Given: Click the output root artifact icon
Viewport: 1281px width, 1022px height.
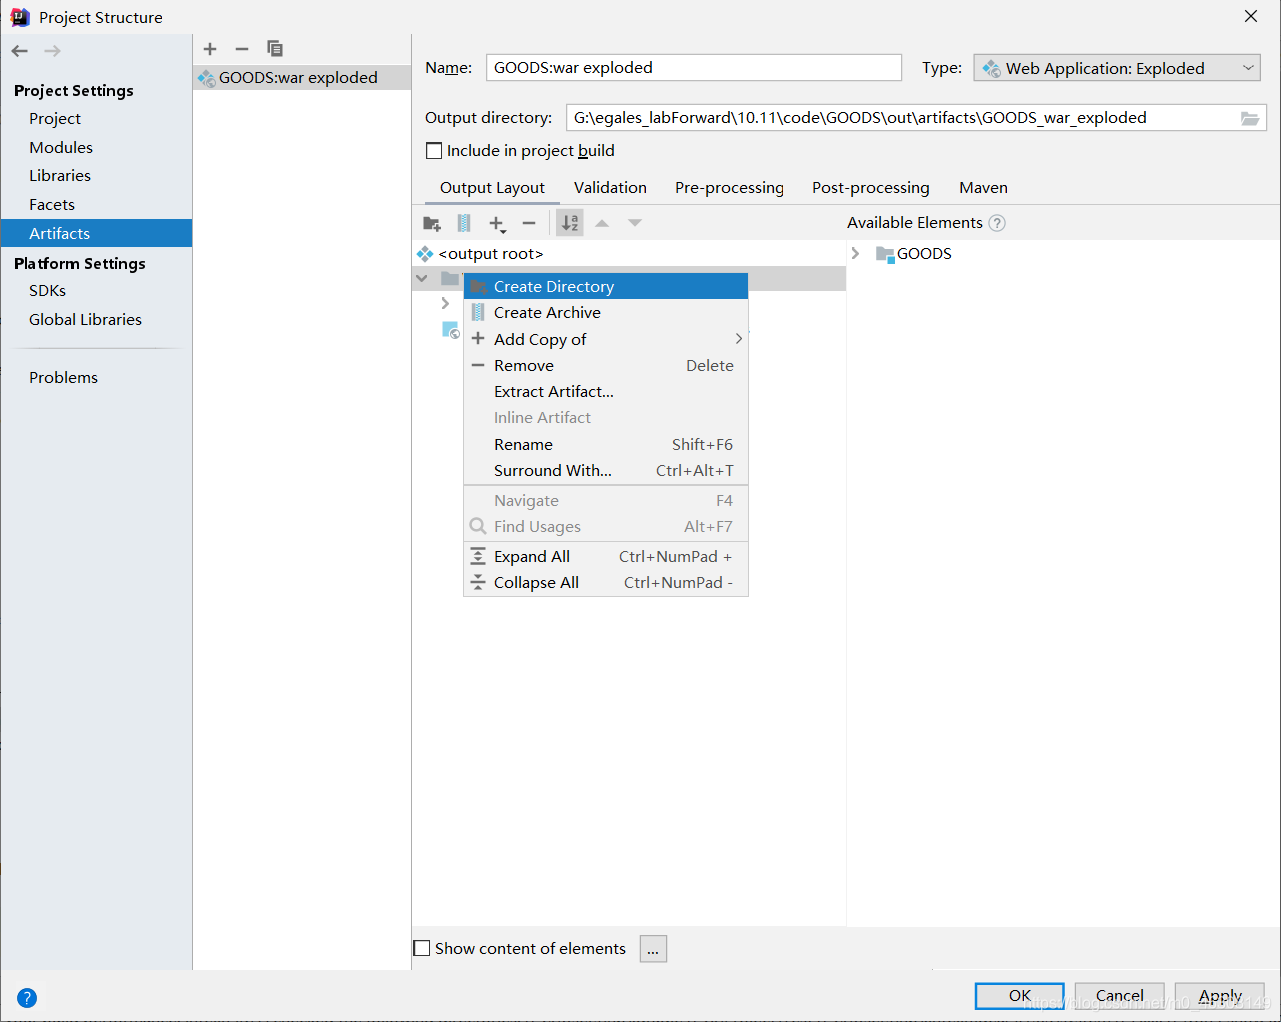Looking at the screenshot, I should [425, 254].
